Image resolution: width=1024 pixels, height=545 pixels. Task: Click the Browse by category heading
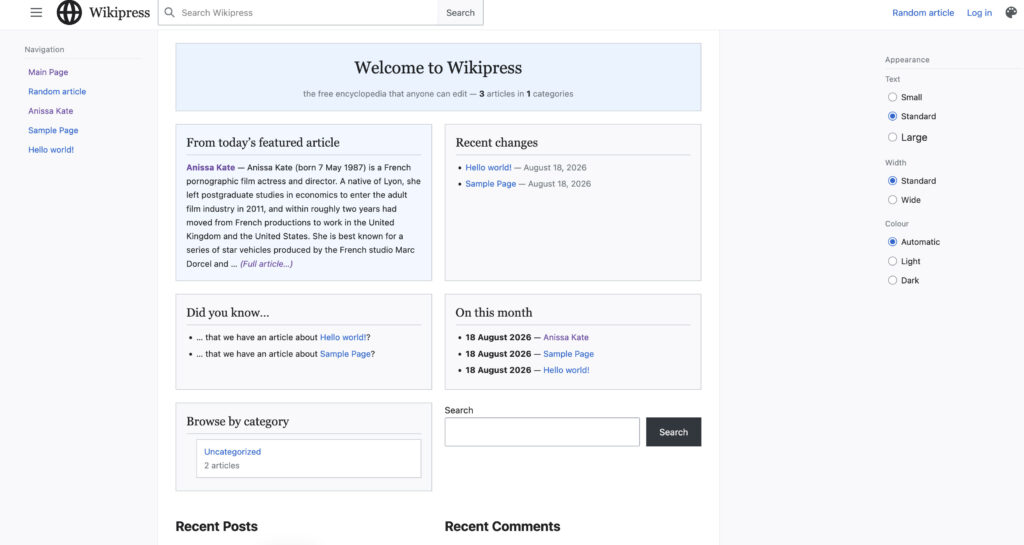[238, 422]
